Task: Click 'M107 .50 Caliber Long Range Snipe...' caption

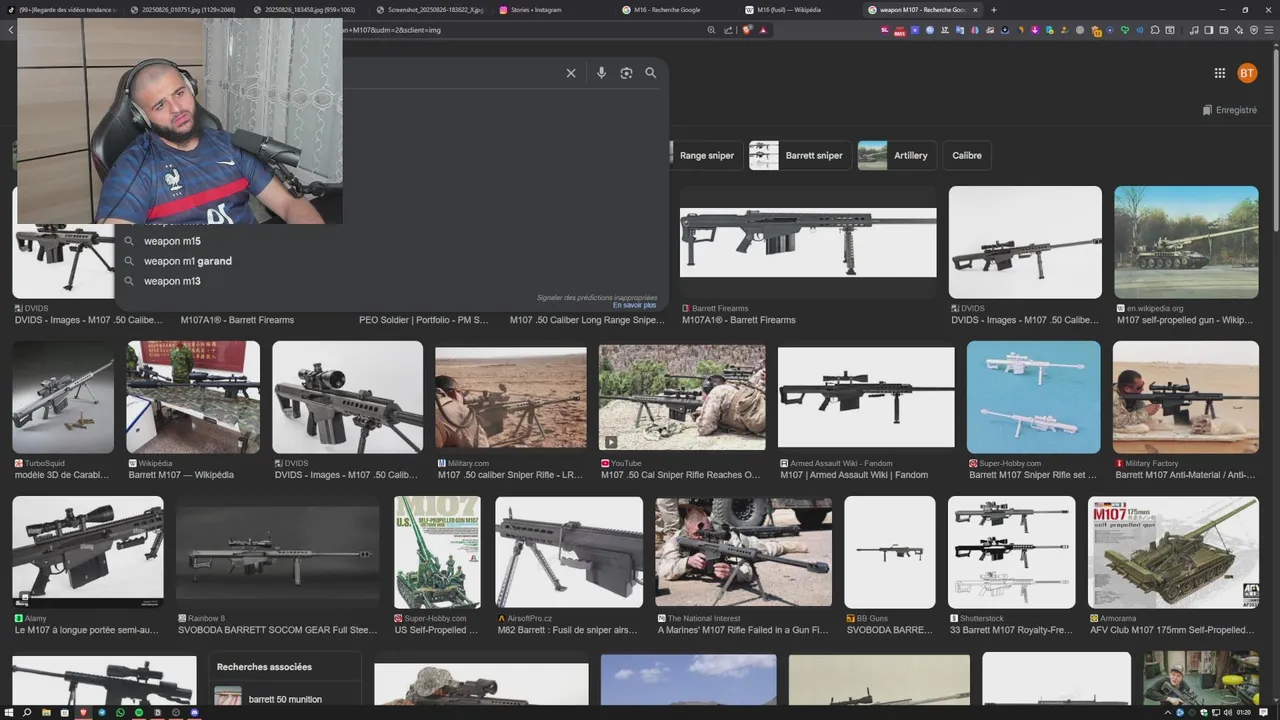Action: (587, 320)
